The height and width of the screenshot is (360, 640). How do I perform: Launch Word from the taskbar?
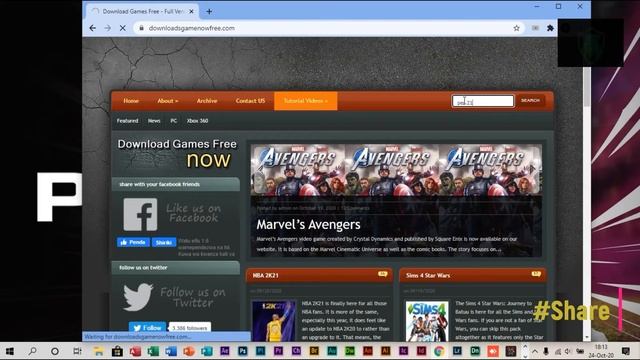point(171,351)
